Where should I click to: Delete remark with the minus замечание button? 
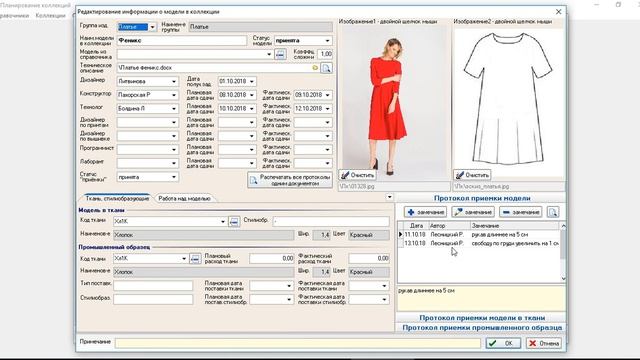521,212
